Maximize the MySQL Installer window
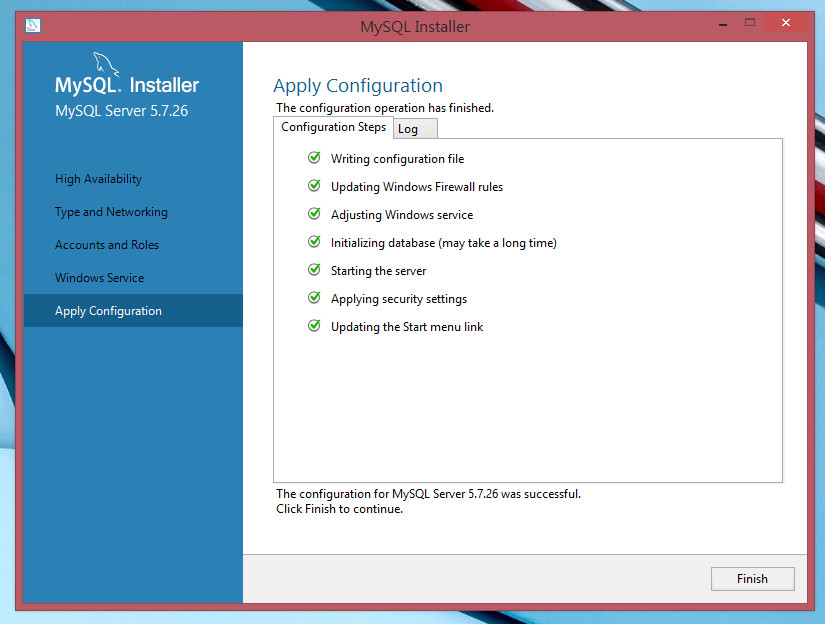This screenshot has width=825, height=624. (x=750, y=23)
